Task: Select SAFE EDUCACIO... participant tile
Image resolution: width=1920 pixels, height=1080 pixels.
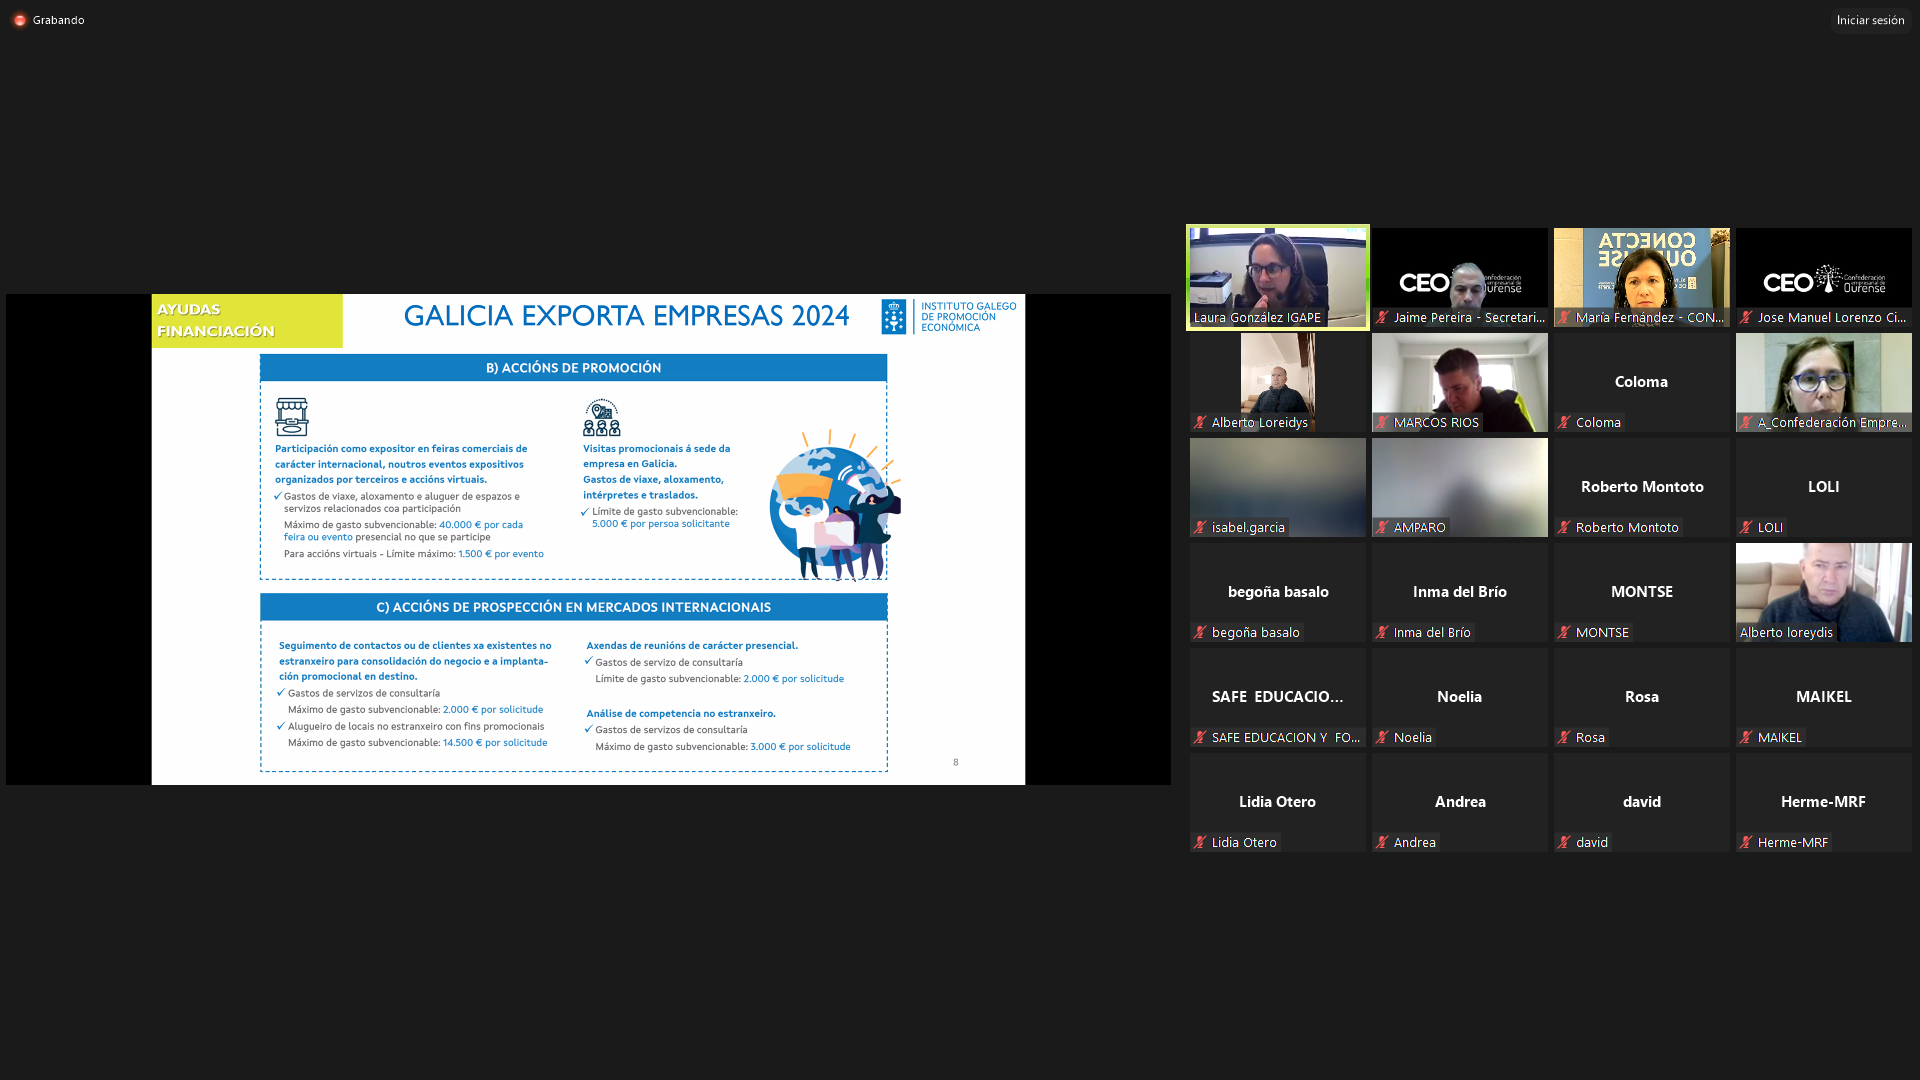Action: (1277, 697)
